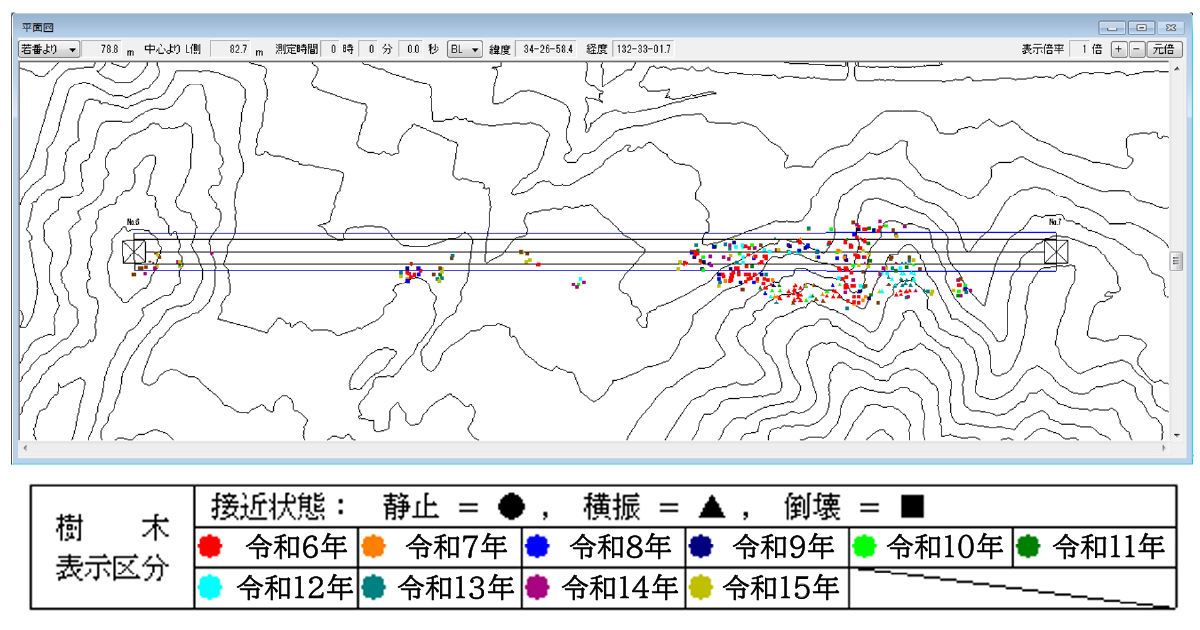Click the red 令和6年 legend swatch
Screen dimensions: 1200x630
coord(209,547)
